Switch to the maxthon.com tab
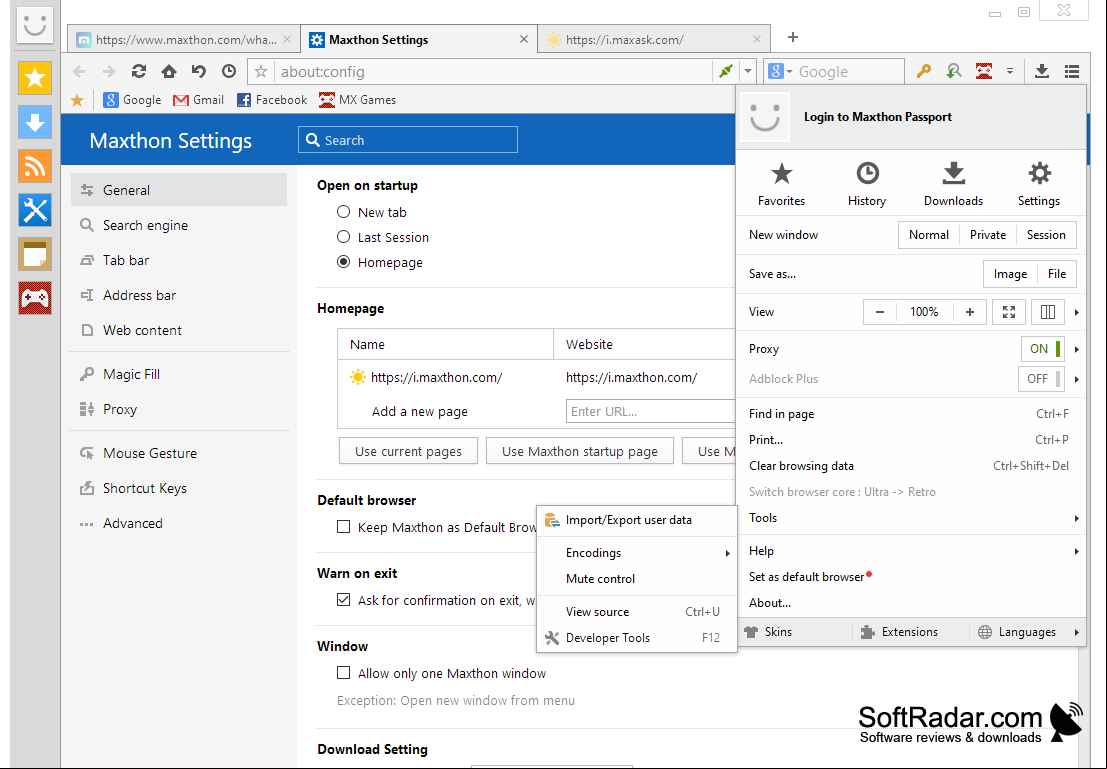 (184, 40)
